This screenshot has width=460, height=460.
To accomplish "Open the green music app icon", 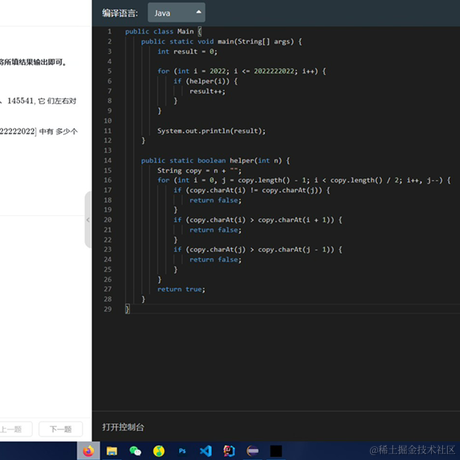I will point(159,451).
